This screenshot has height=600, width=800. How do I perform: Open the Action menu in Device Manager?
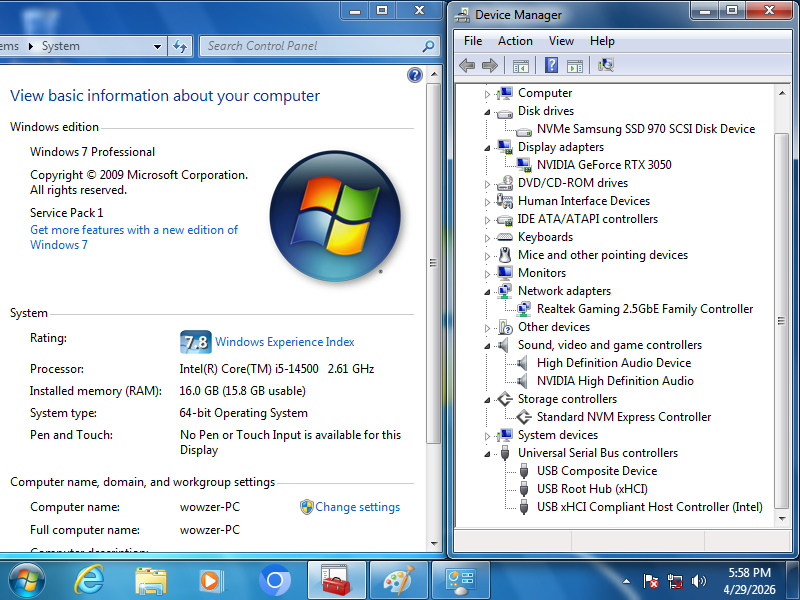coord(515,41)
